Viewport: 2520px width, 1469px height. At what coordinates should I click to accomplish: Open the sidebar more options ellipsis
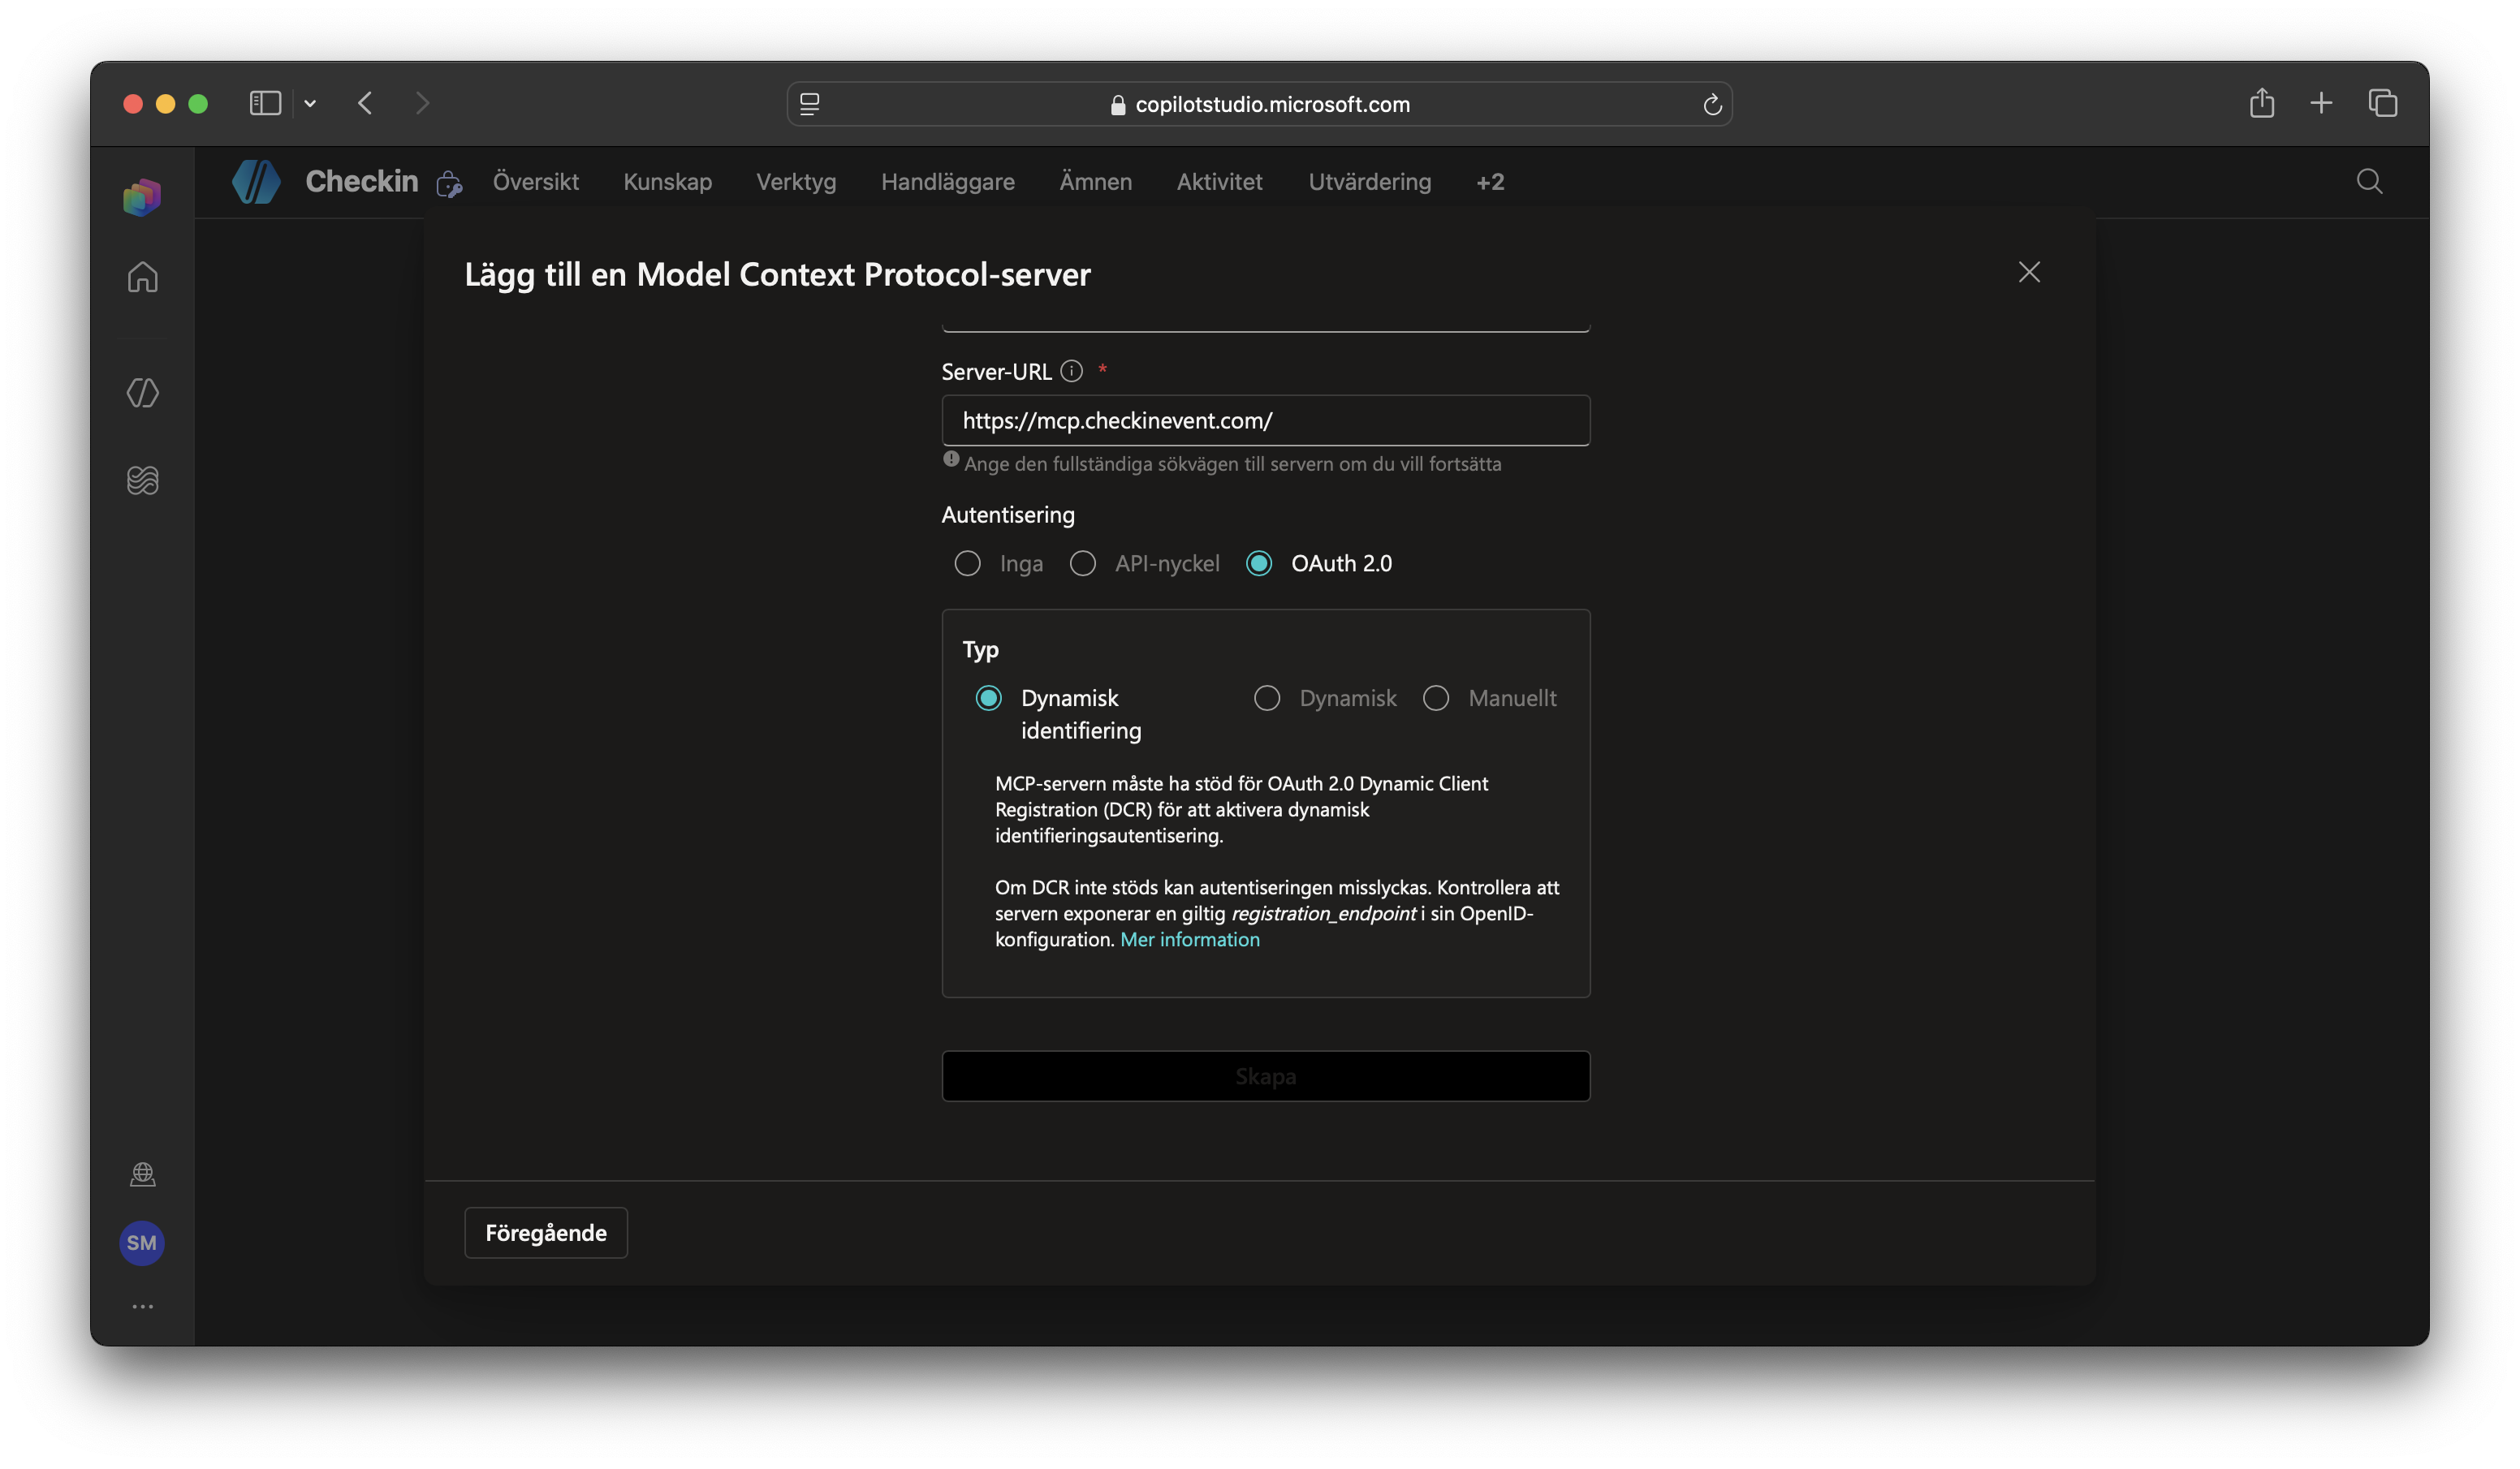click(142, 1307)
